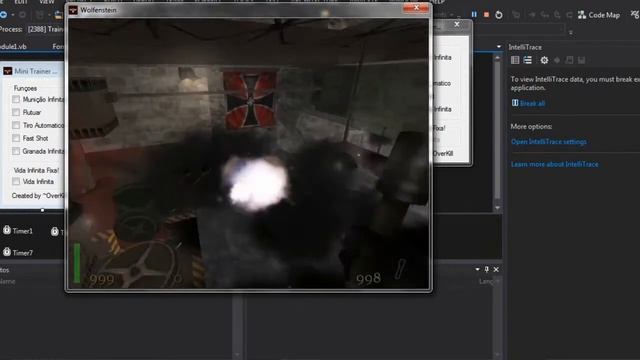Click the 998 ammo counter in Wolfenstein
The image size is (640, 360).
369,279
